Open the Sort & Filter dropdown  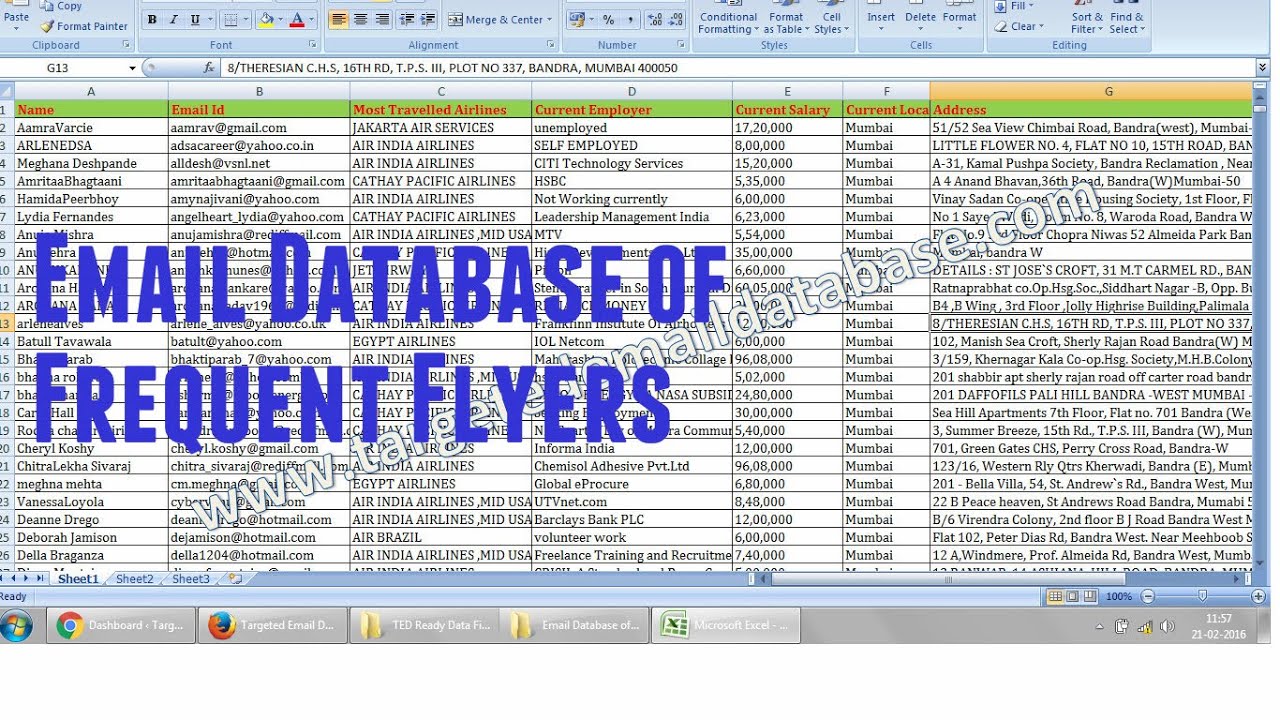point(1085,22)
